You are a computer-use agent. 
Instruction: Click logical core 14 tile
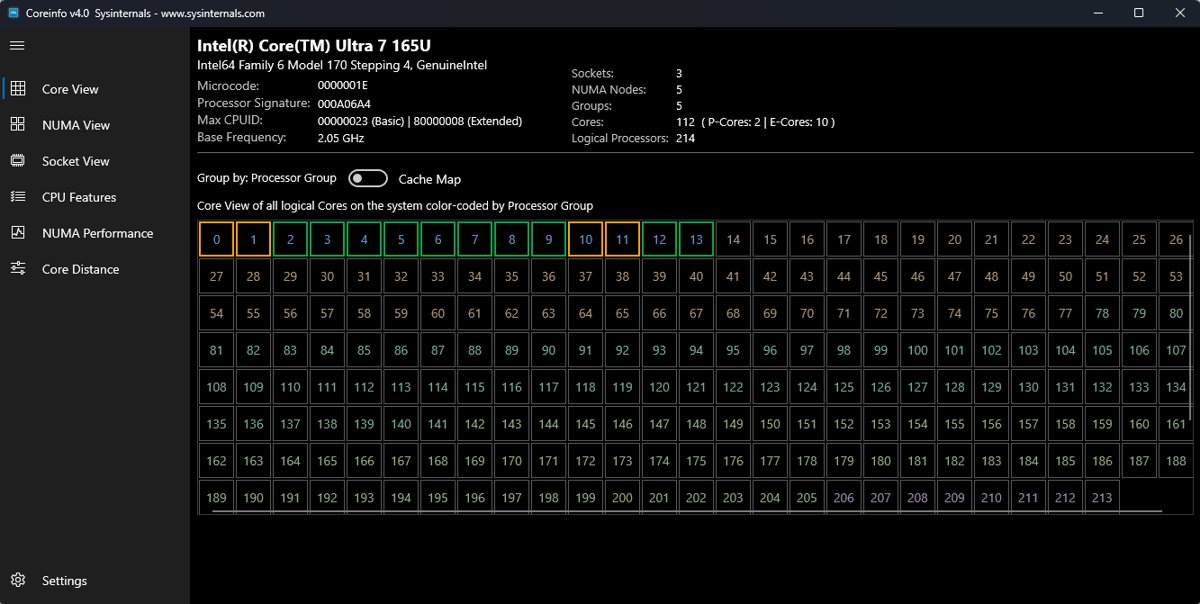click(x=734, y=240)
